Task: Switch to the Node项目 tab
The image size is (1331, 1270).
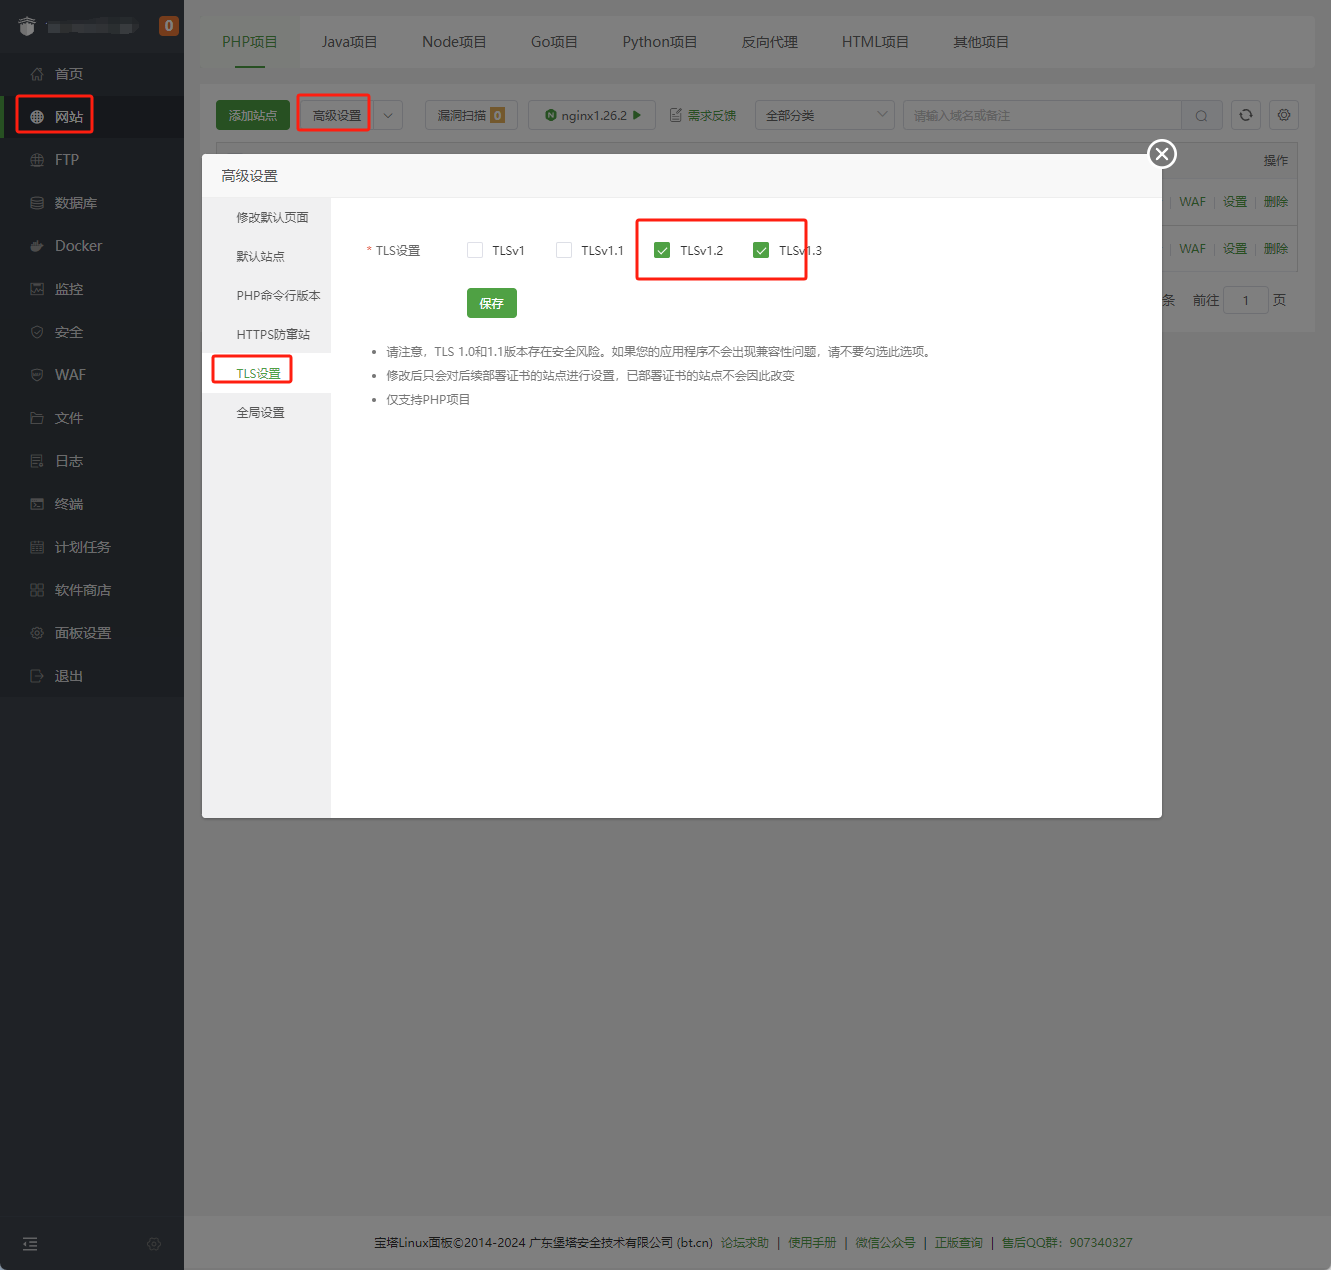Action: pos(454,42)
